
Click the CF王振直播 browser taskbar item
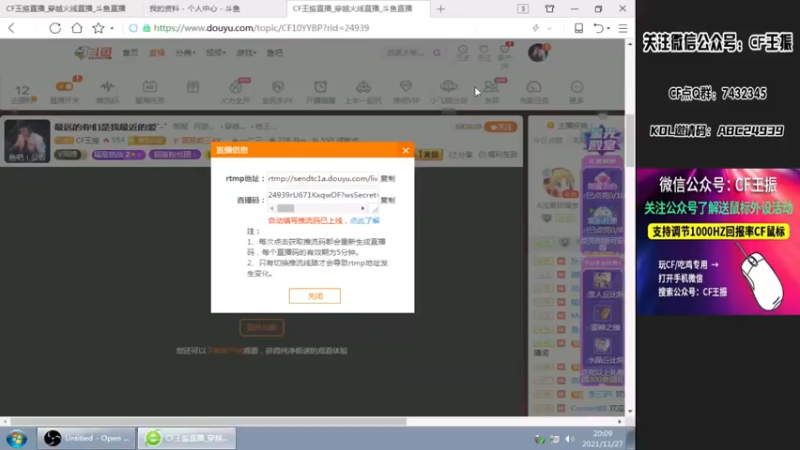pos(187,438)
